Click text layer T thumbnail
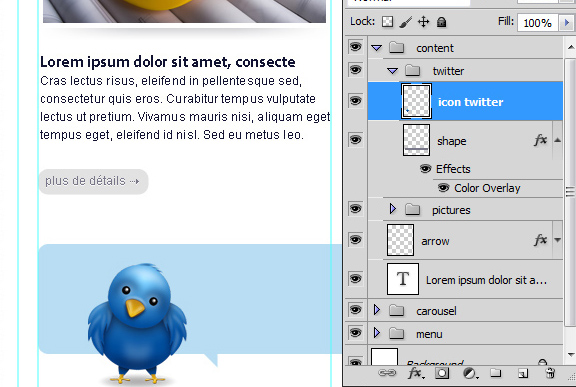The height and width of the screenshot is (387, 576). coord(403,279)
